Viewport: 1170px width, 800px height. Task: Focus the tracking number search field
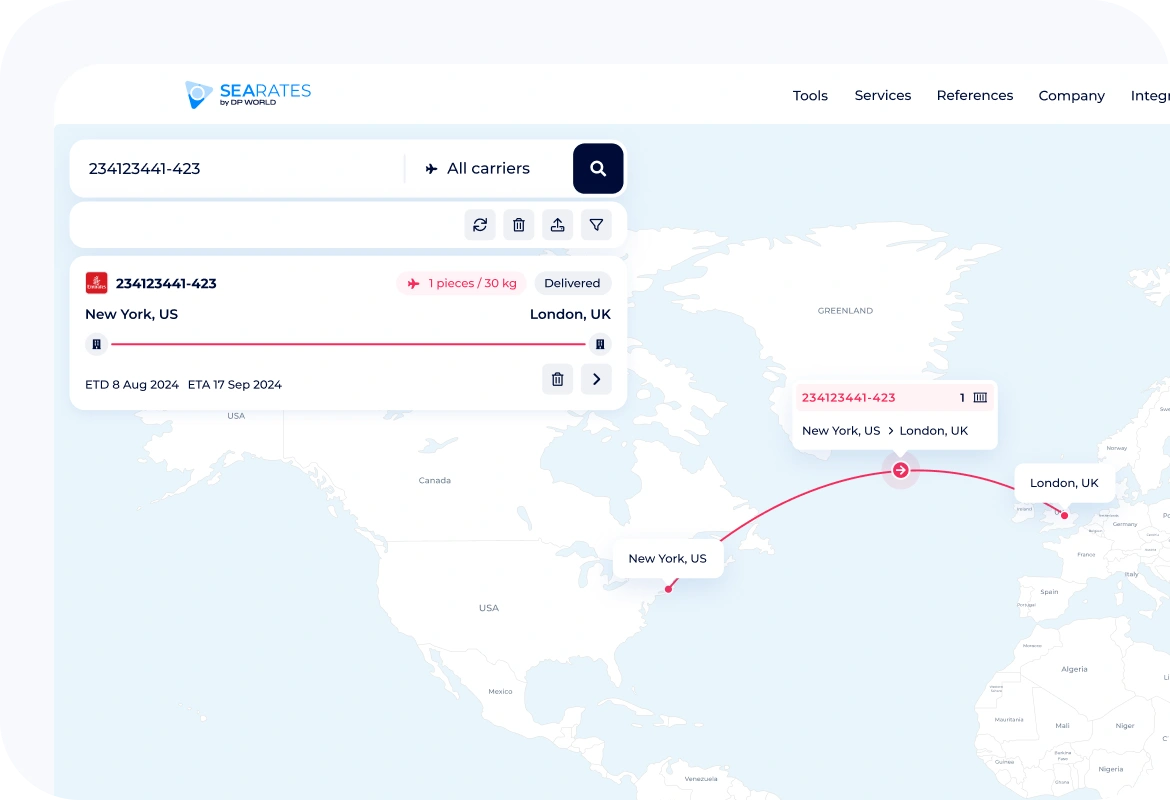click(239, 169)
